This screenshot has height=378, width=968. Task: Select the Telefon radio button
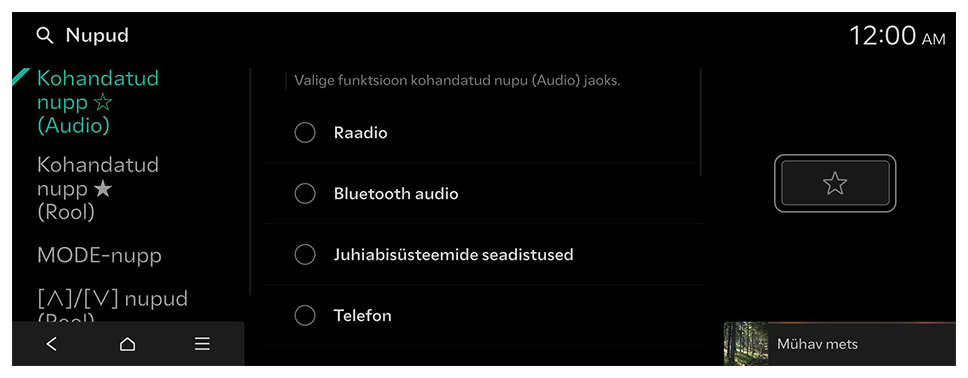click(x=305, y=316)
